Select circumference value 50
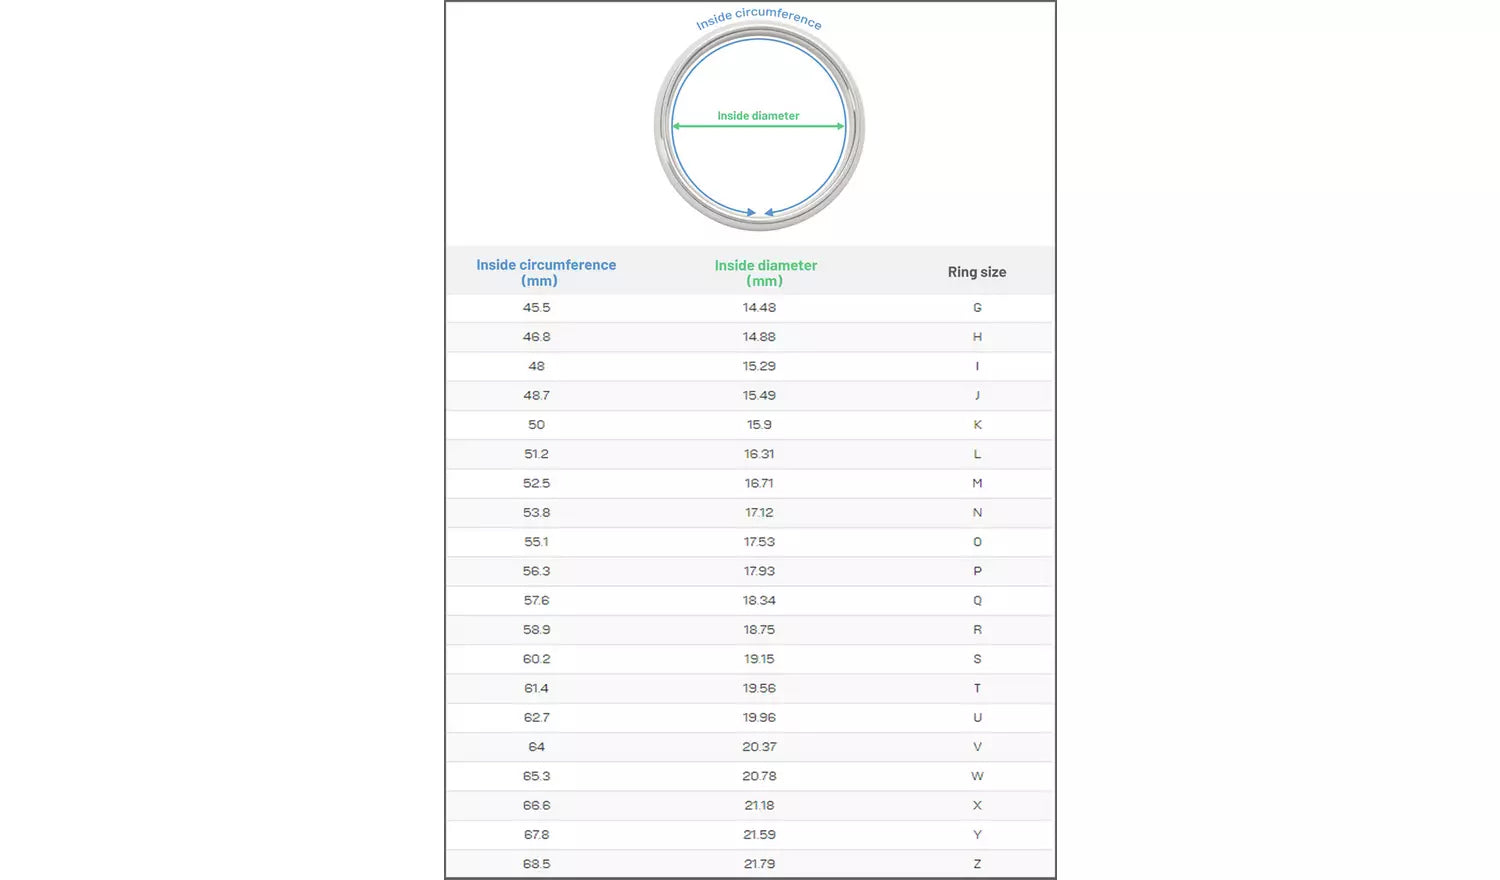This screenshot has height=880, width=1500. pyautogui.click(x=536, y=425)
